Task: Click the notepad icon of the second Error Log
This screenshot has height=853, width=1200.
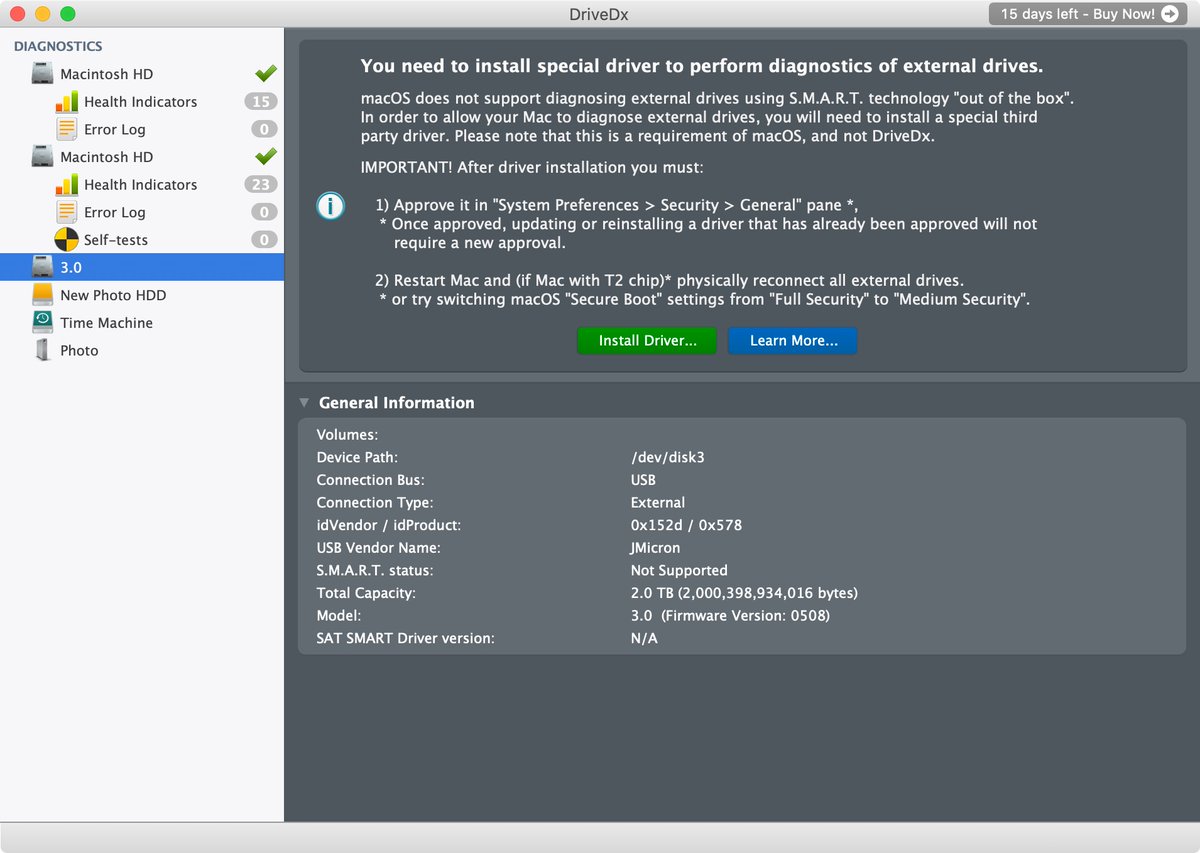Action: pyautogui.click(x=66, y=212)
